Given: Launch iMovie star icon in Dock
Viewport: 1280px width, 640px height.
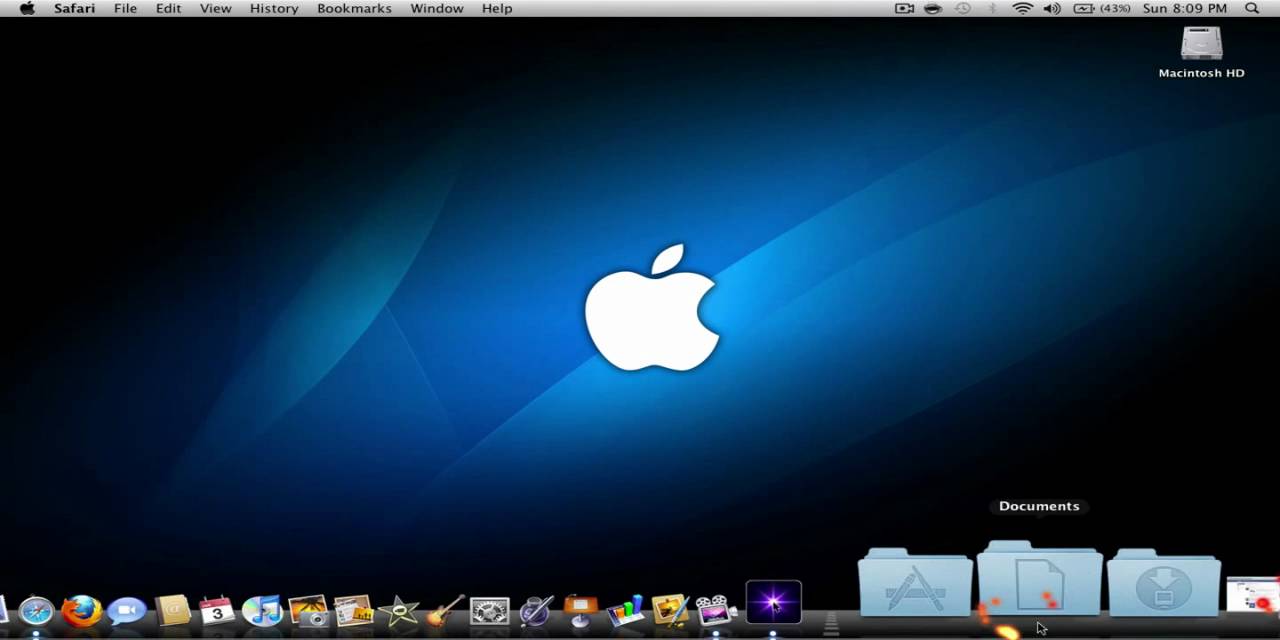Looking at the screenshot, I should pyautogui.click(x=399, y=610).
